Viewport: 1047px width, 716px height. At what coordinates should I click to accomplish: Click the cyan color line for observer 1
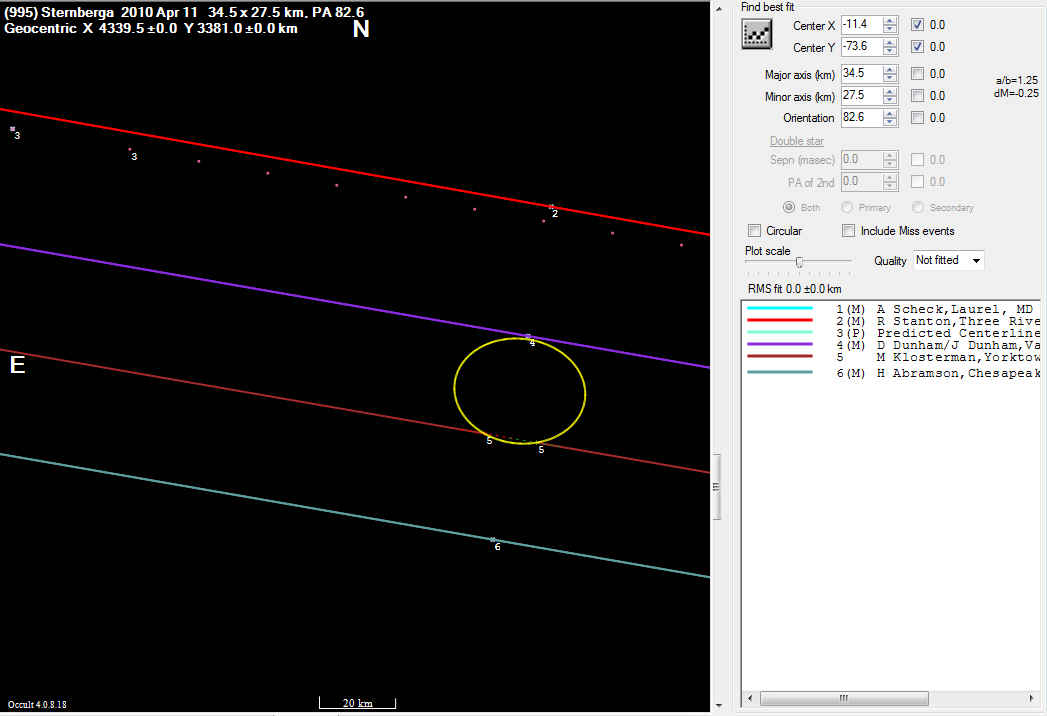[779, 308]
